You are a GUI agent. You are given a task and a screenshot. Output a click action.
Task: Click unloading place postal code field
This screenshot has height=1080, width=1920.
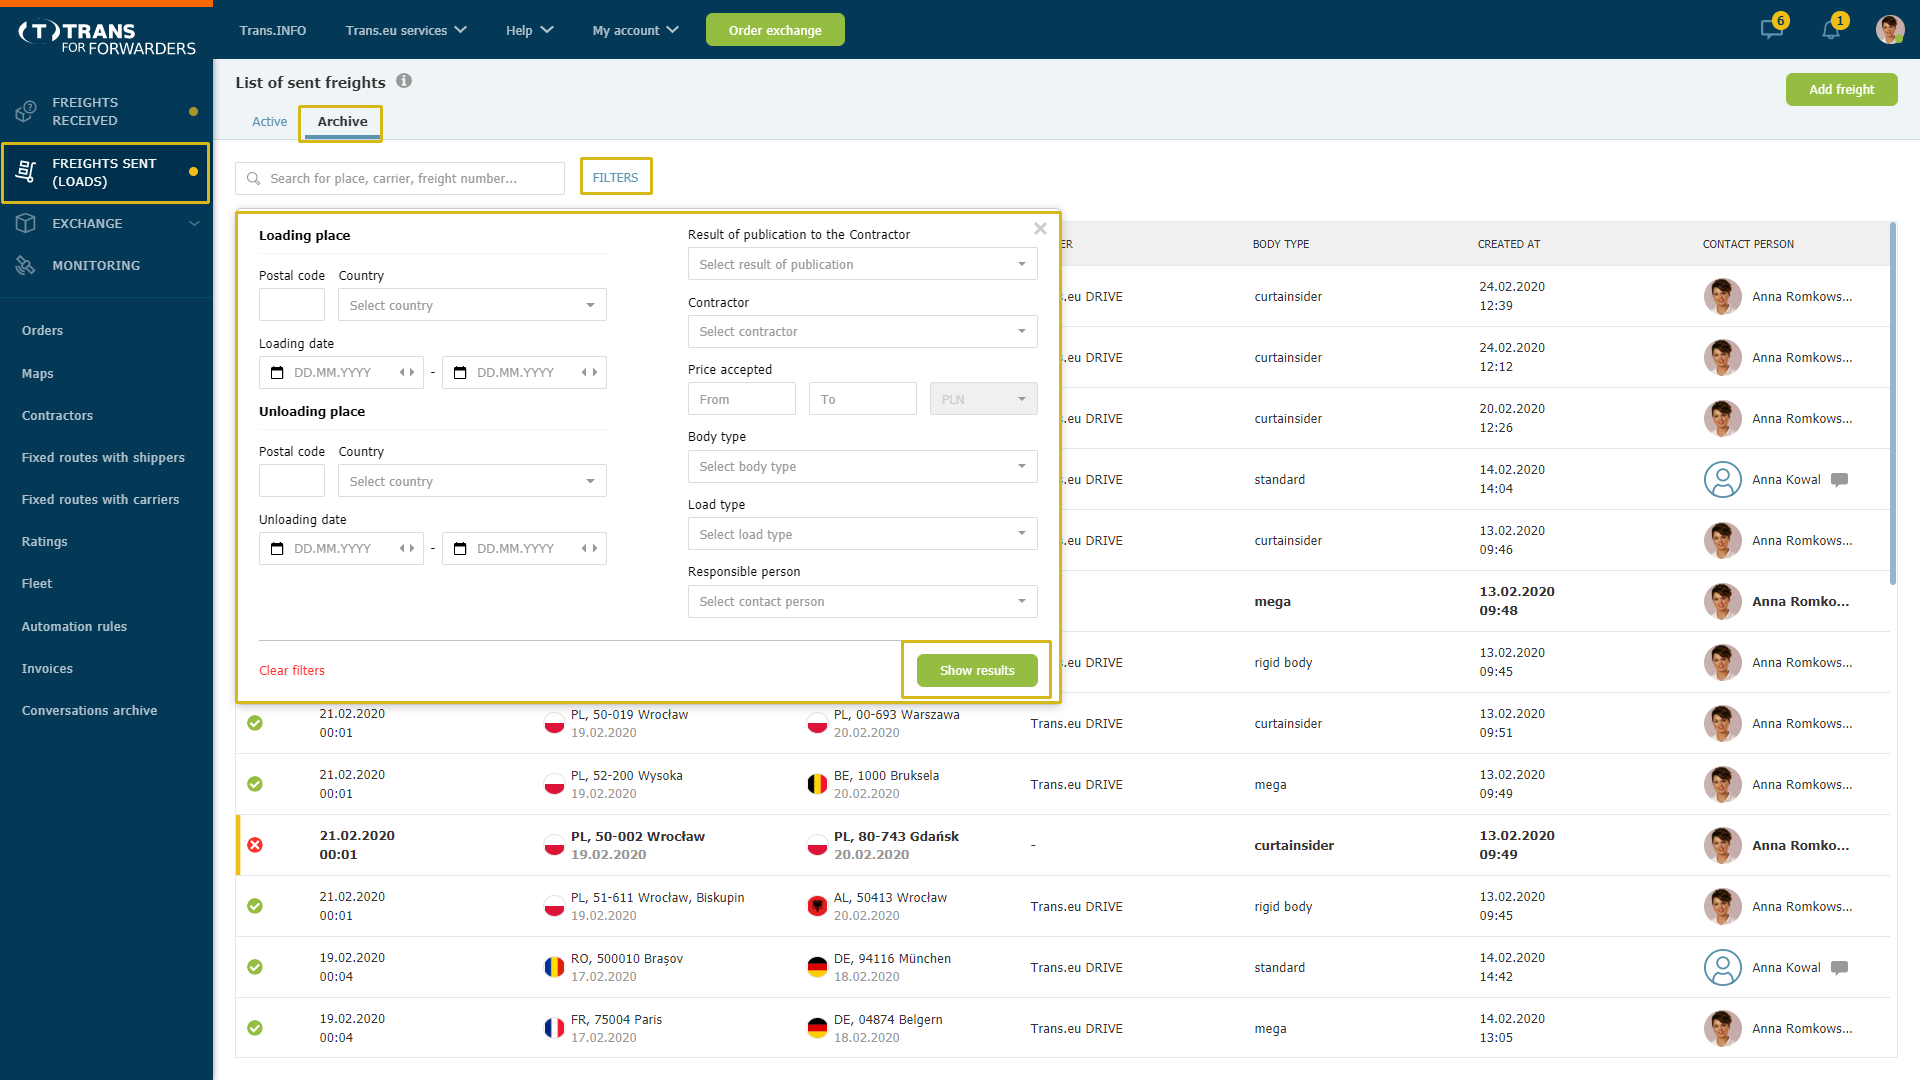[292, 481]
